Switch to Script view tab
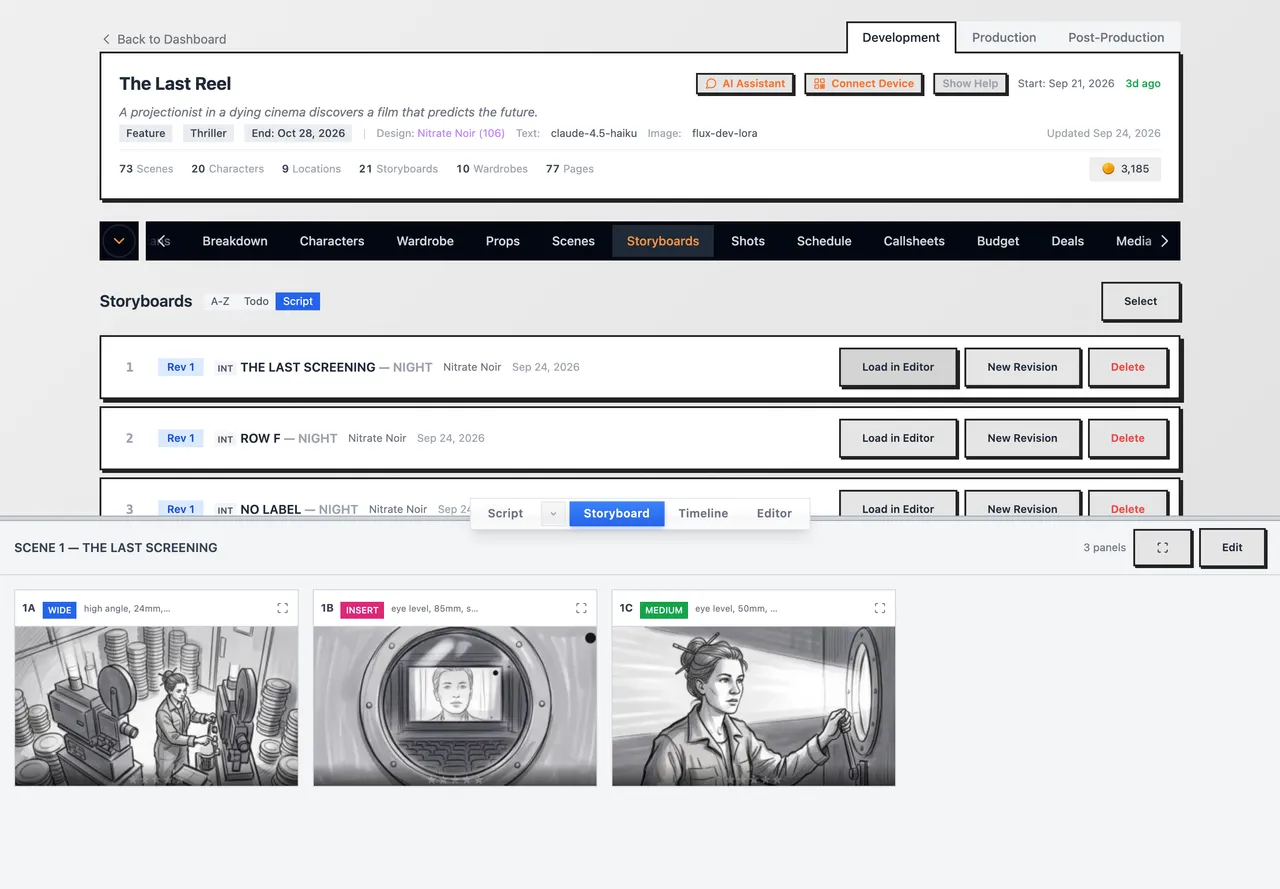This screenshot has width=1280, height=889. [505, 513]
